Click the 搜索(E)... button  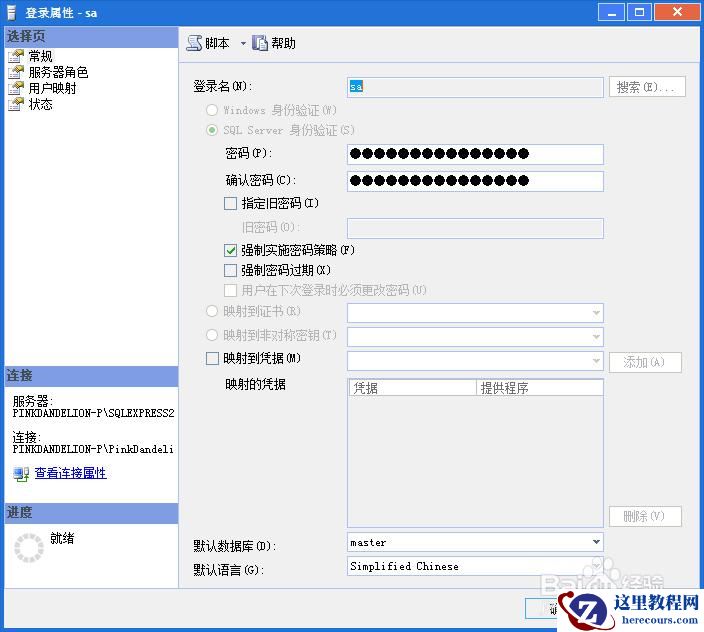(x=647, y=87)
